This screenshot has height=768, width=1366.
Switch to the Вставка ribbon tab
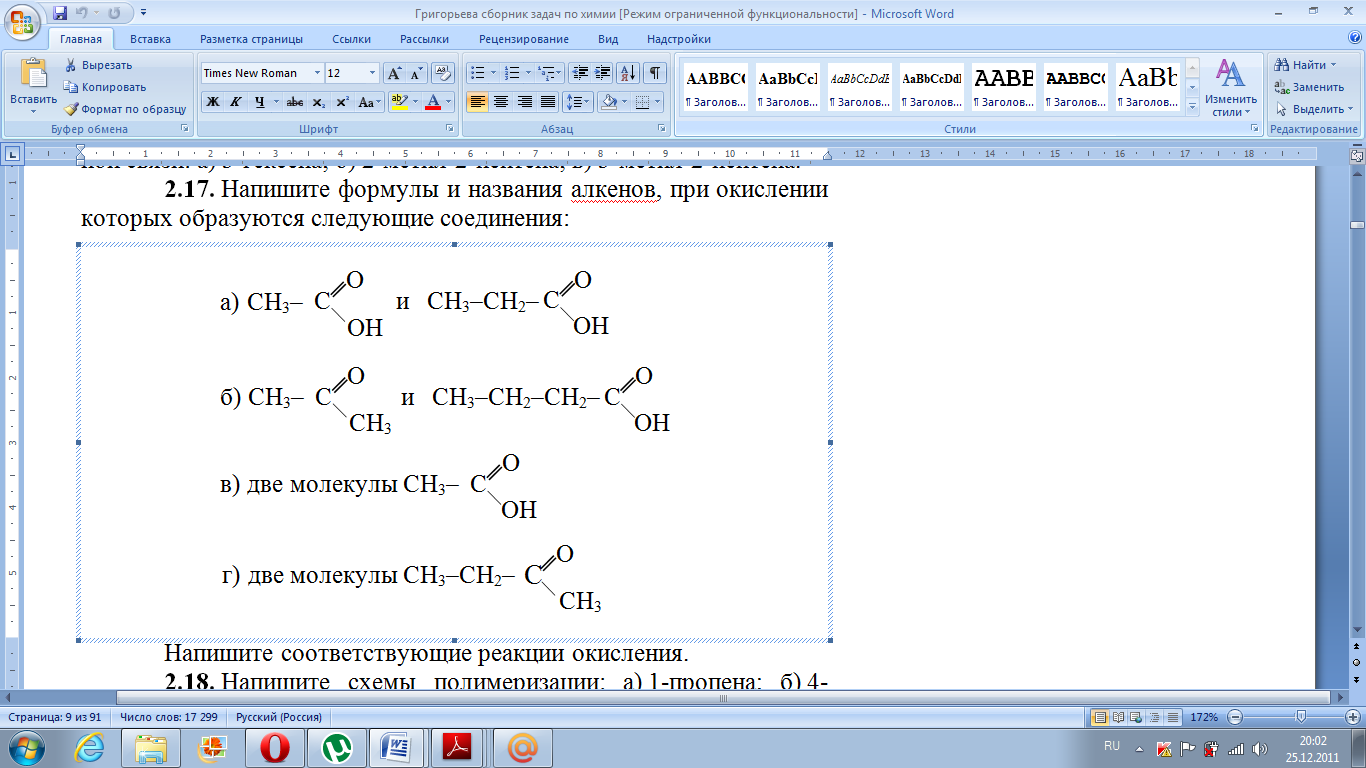150,39
